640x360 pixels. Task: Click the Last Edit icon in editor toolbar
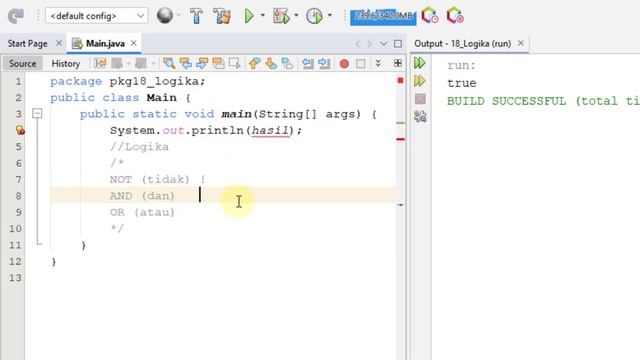pos(100,63)
